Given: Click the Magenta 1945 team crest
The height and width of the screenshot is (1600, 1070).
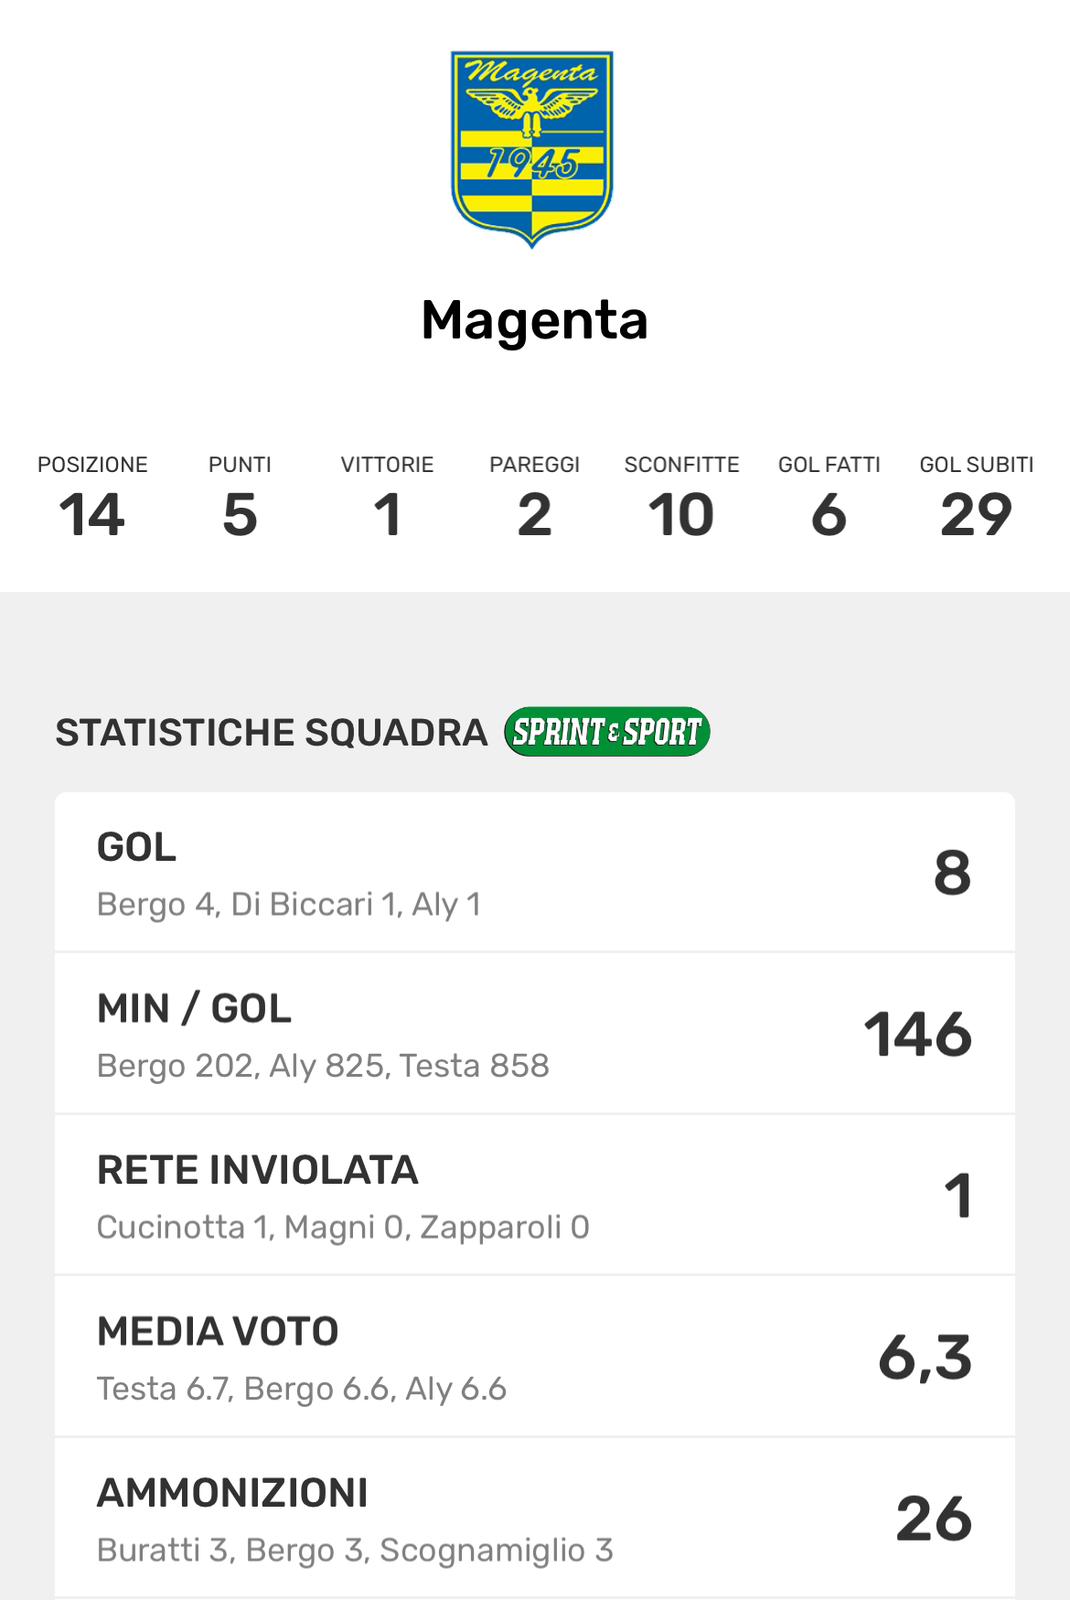Looking at the screenshot, I should click(532, 148).
